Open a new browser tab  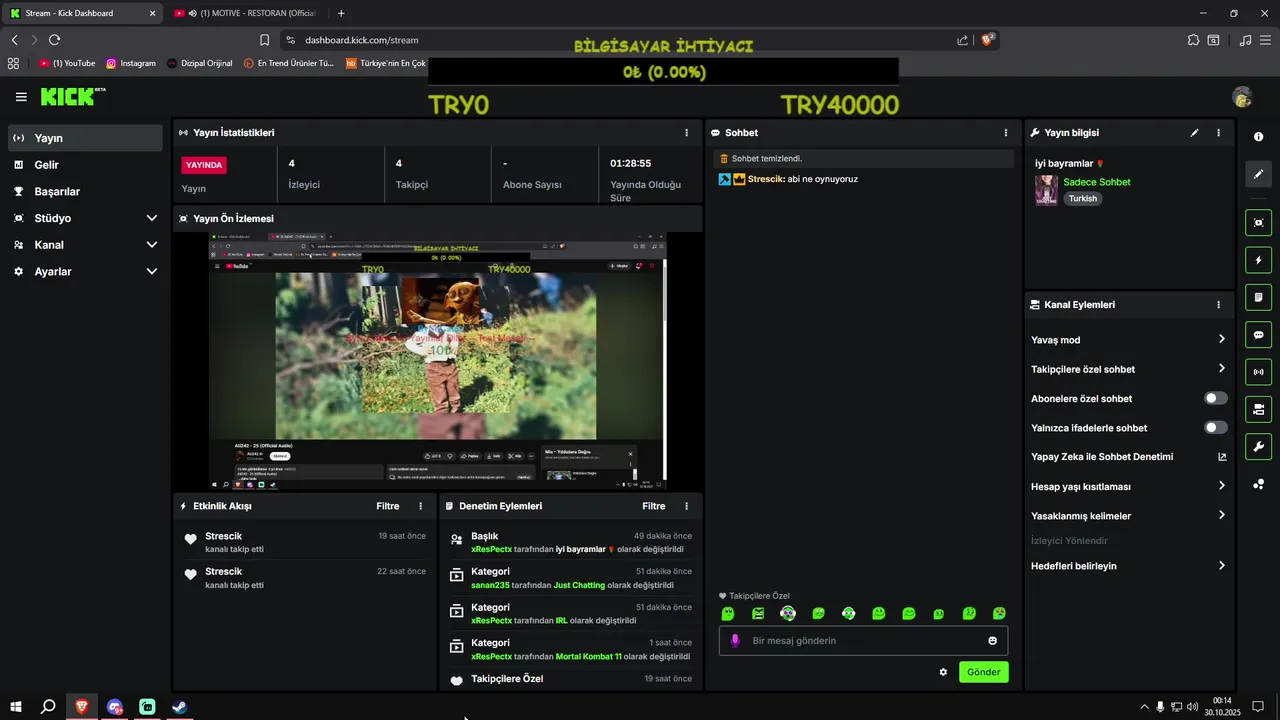point(341,13)
